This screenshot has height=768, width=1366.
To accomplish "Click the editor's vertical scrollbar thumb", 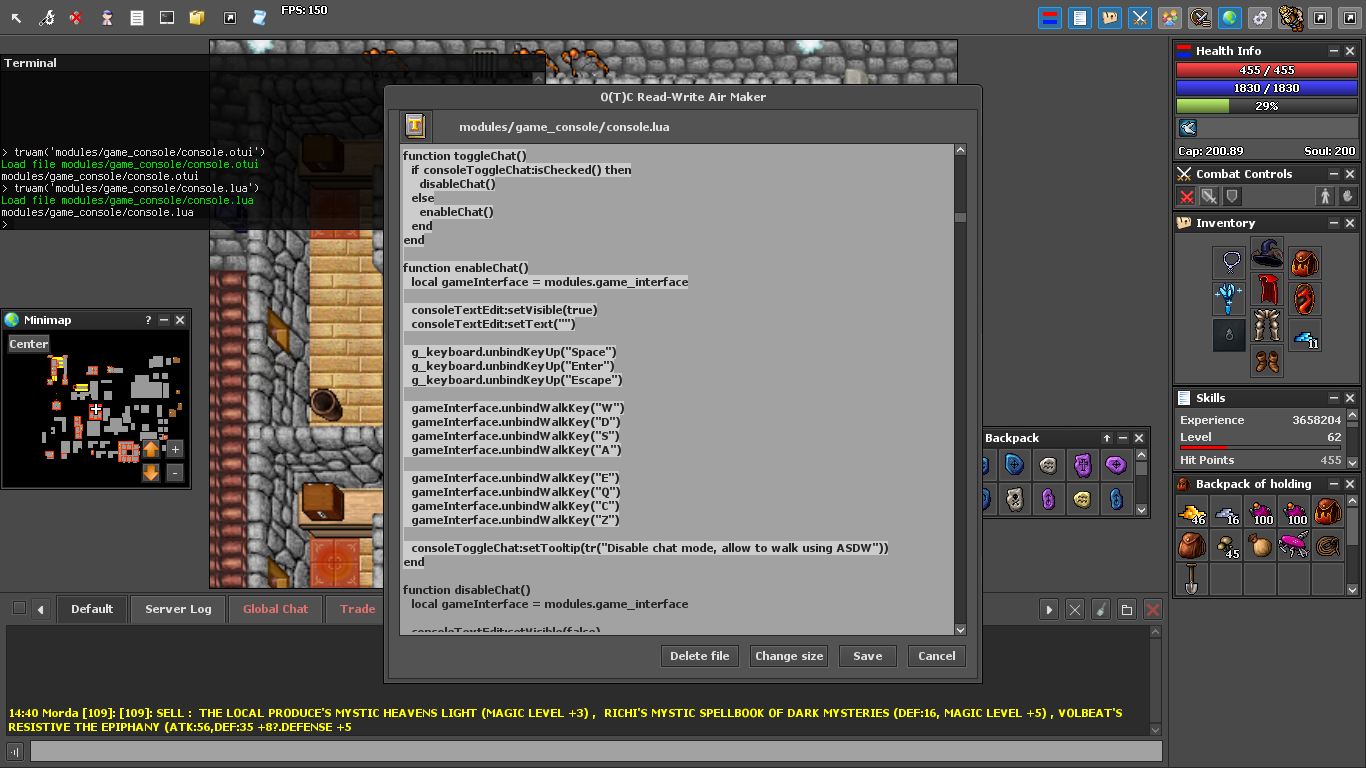I will coord(960,217).
